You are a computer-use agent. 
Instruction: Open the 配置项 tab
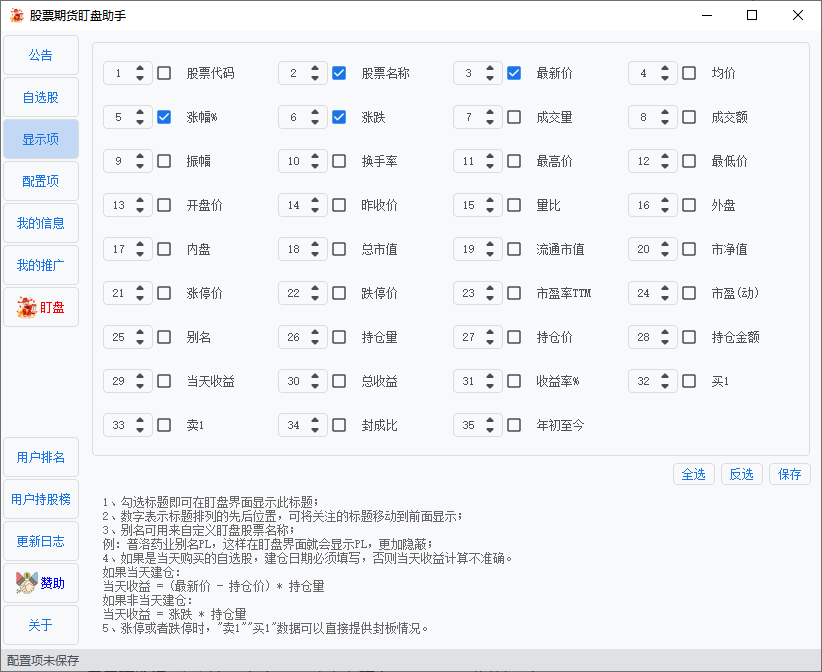click(x=41, y=181)
